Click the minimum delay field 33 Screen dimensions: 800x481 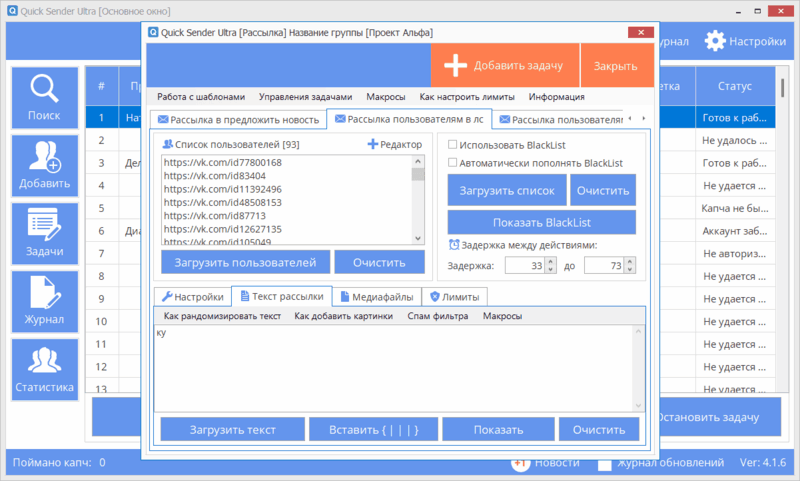coord(525,265)
